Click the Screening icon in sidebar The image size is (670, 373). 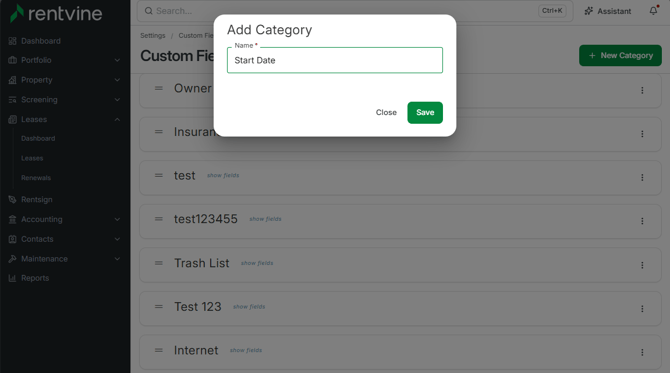[12, 100]
